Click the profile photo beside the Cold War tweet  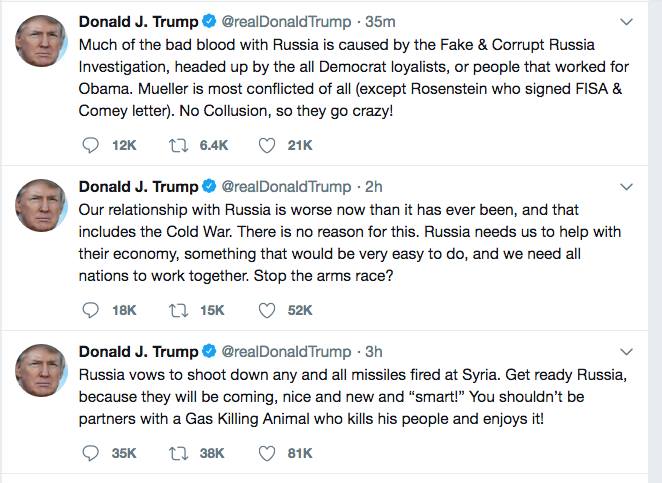coord(41,206)
